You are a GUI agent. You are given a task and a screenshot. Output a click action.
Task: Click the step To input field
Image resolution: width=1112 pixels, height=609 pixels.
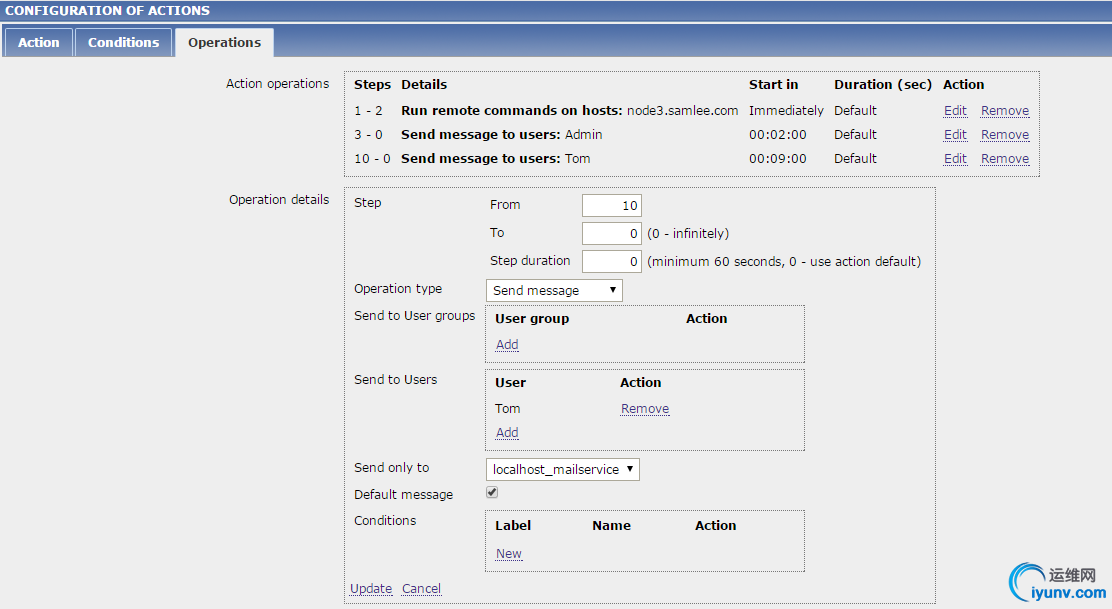[611, 234]
